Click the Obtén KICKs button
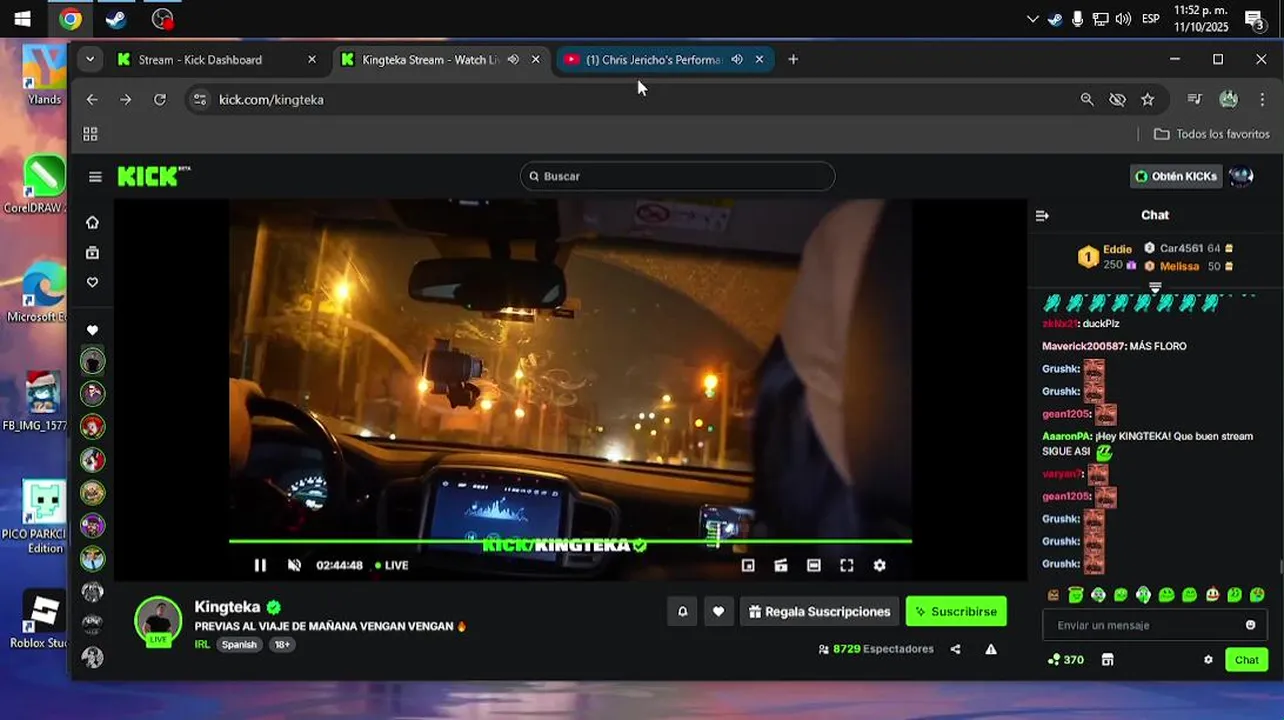 (x=1176, y=176)
